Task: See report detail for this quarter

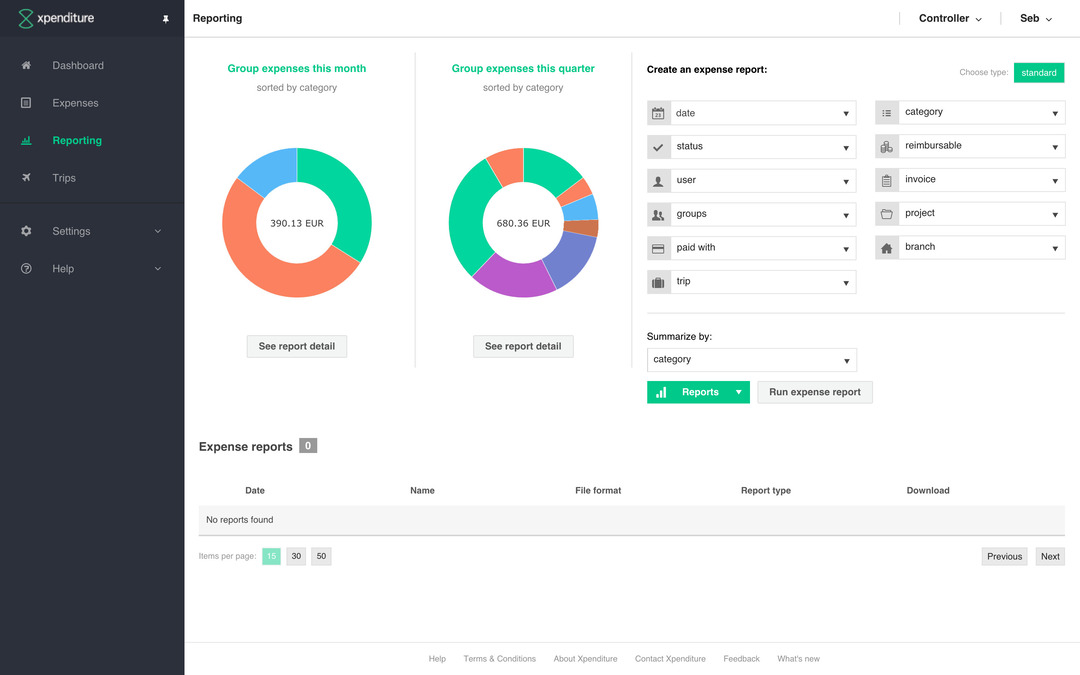Action: (523, 346)
